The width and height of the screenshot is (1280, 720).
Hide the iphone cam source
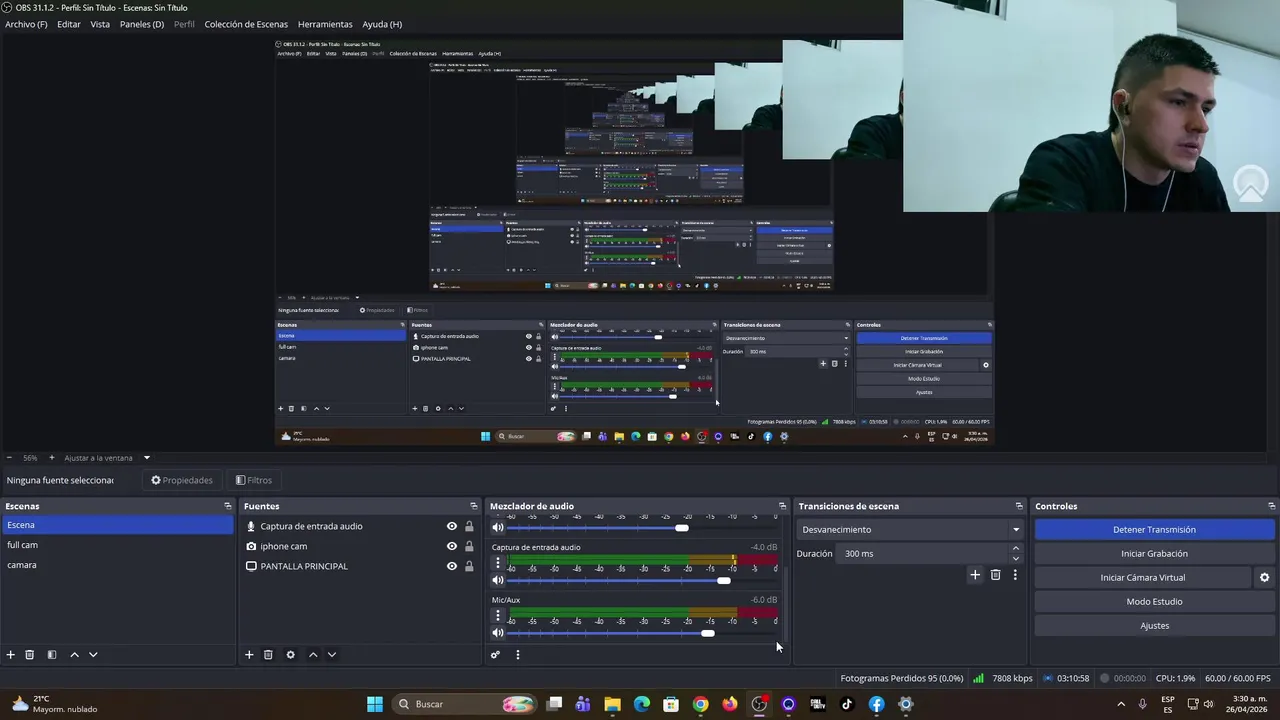452,546
